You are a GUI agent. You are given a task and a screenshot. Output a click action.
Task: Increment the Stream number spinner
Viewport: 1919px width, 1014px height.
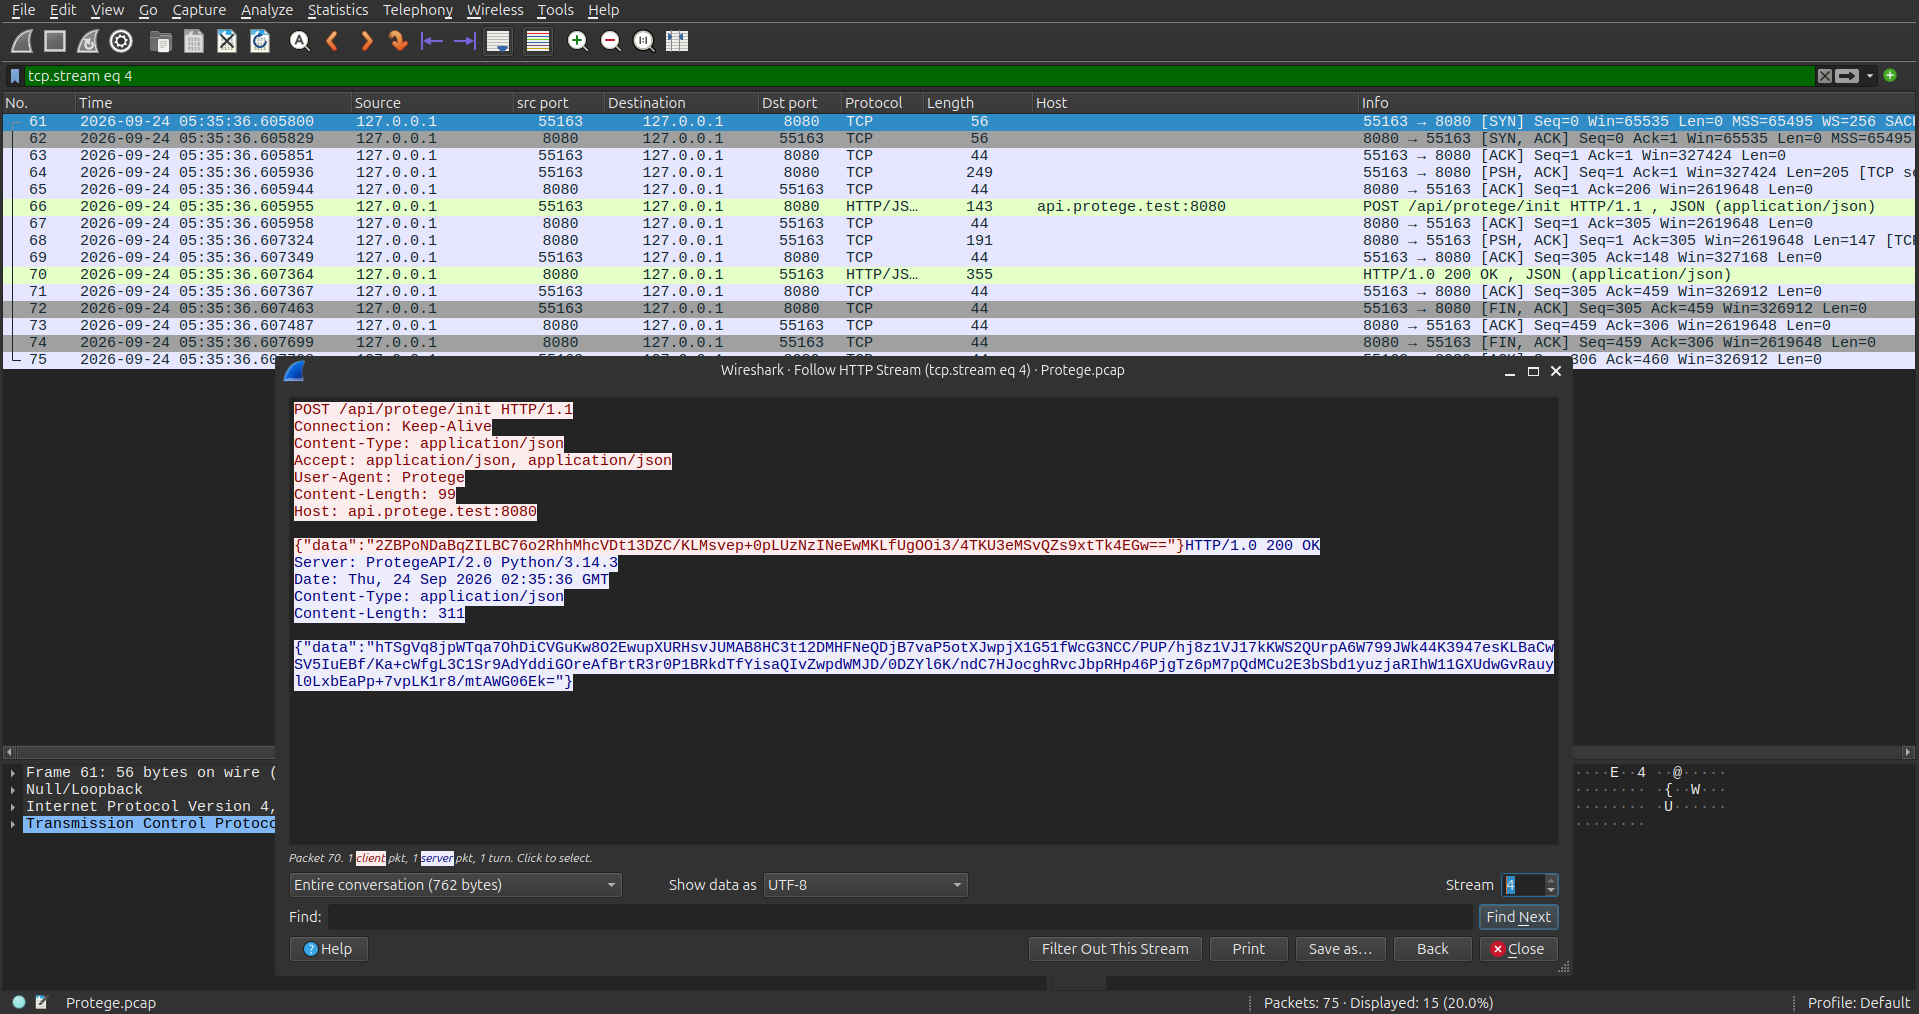click(x=1551, y=880)
